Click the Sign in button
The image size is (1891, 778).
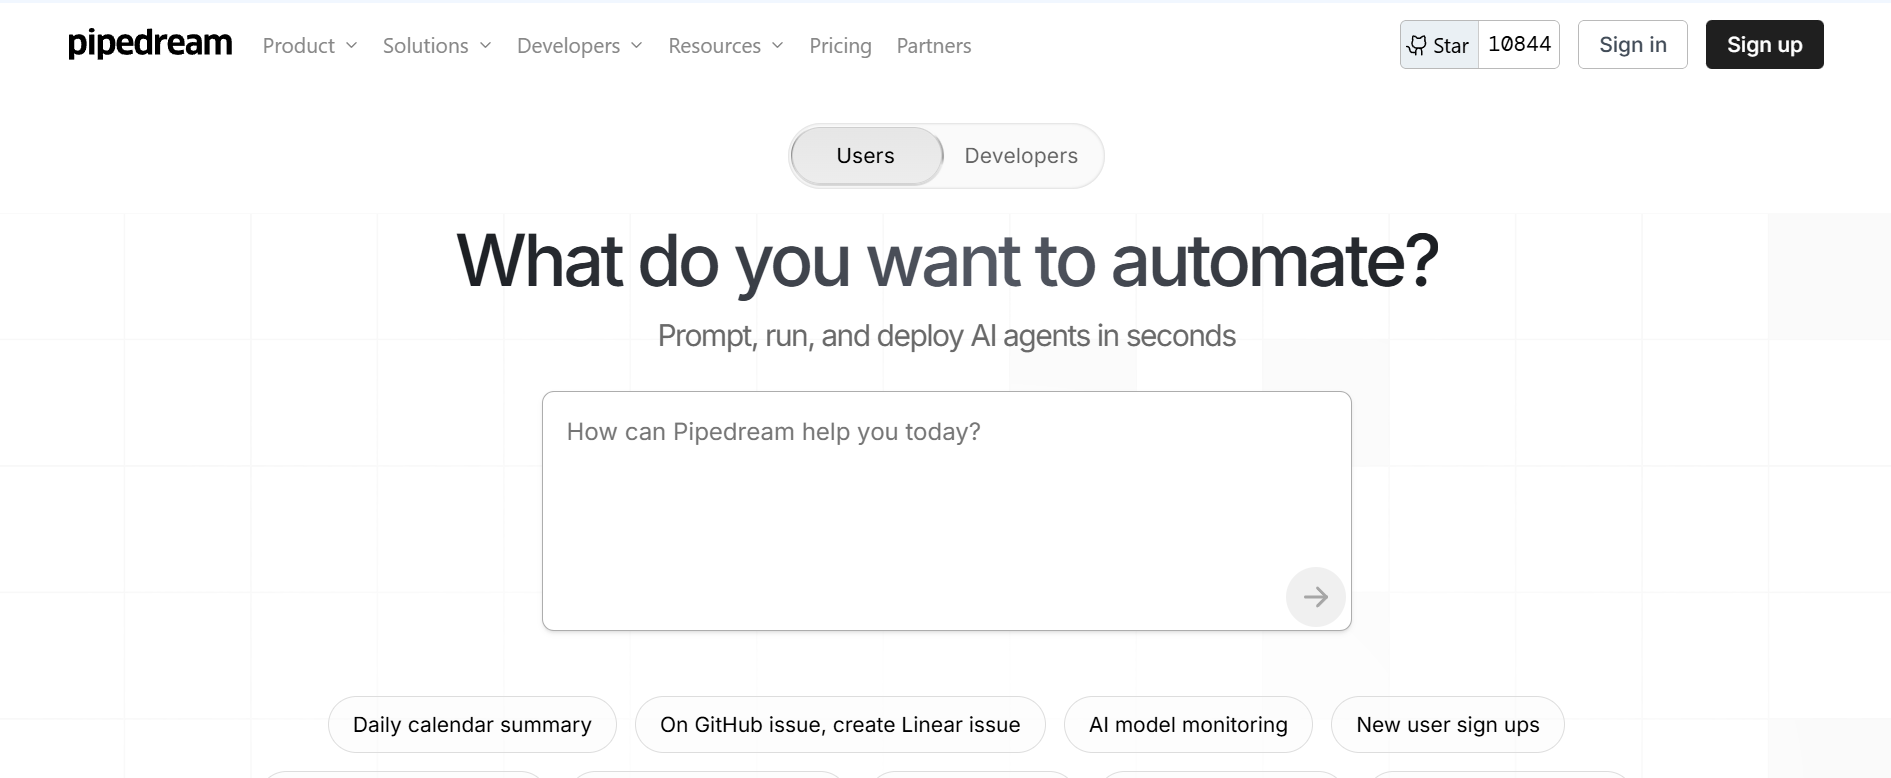coord(1632,45)
